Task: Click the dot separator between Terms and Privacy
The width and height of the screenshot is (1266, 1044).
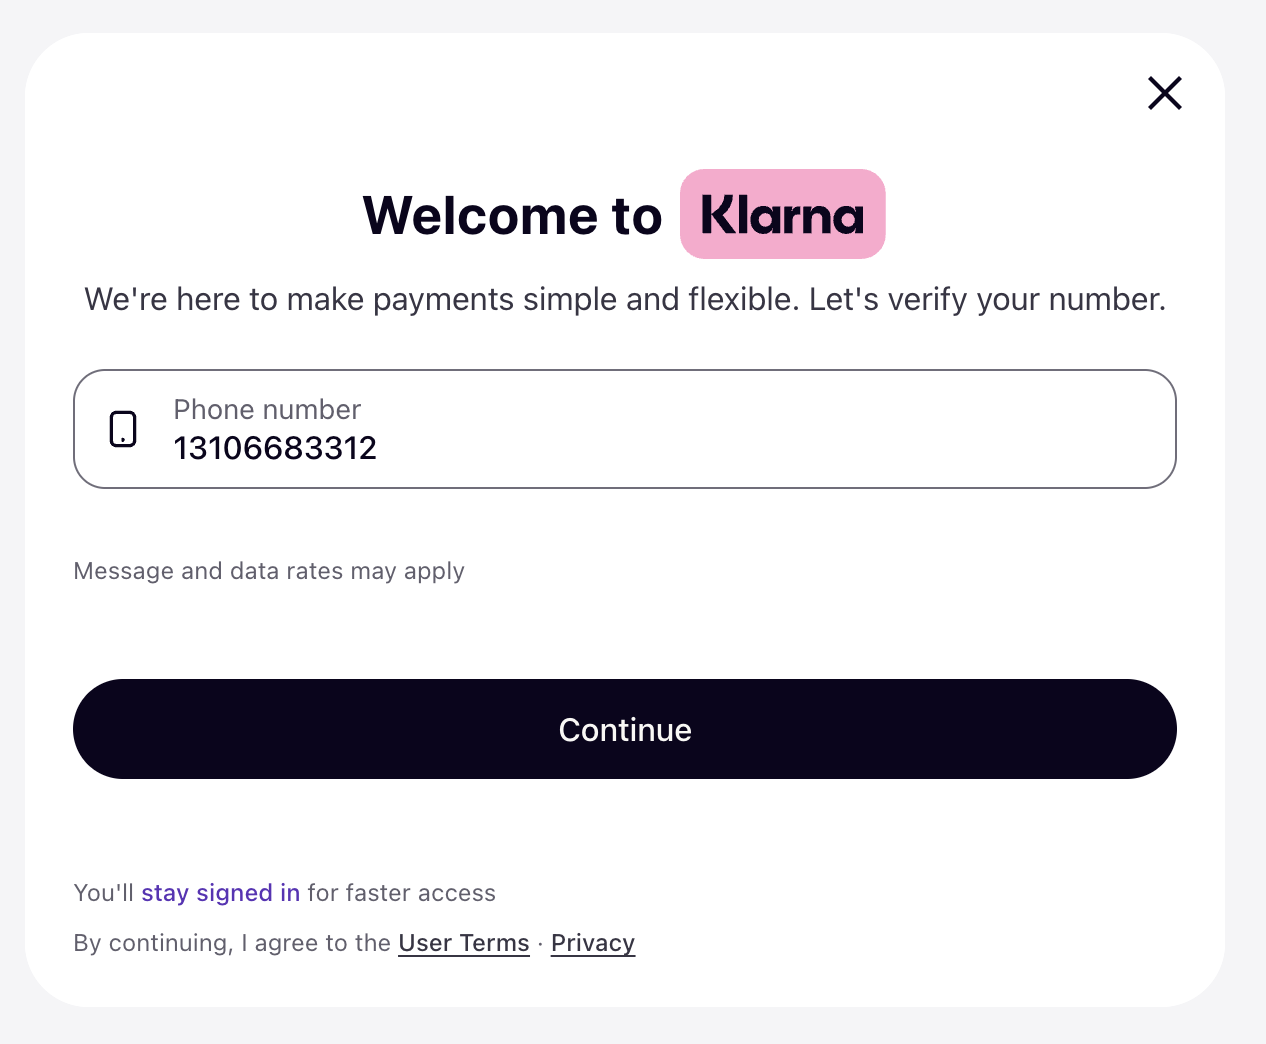Action: coord(540,944)
